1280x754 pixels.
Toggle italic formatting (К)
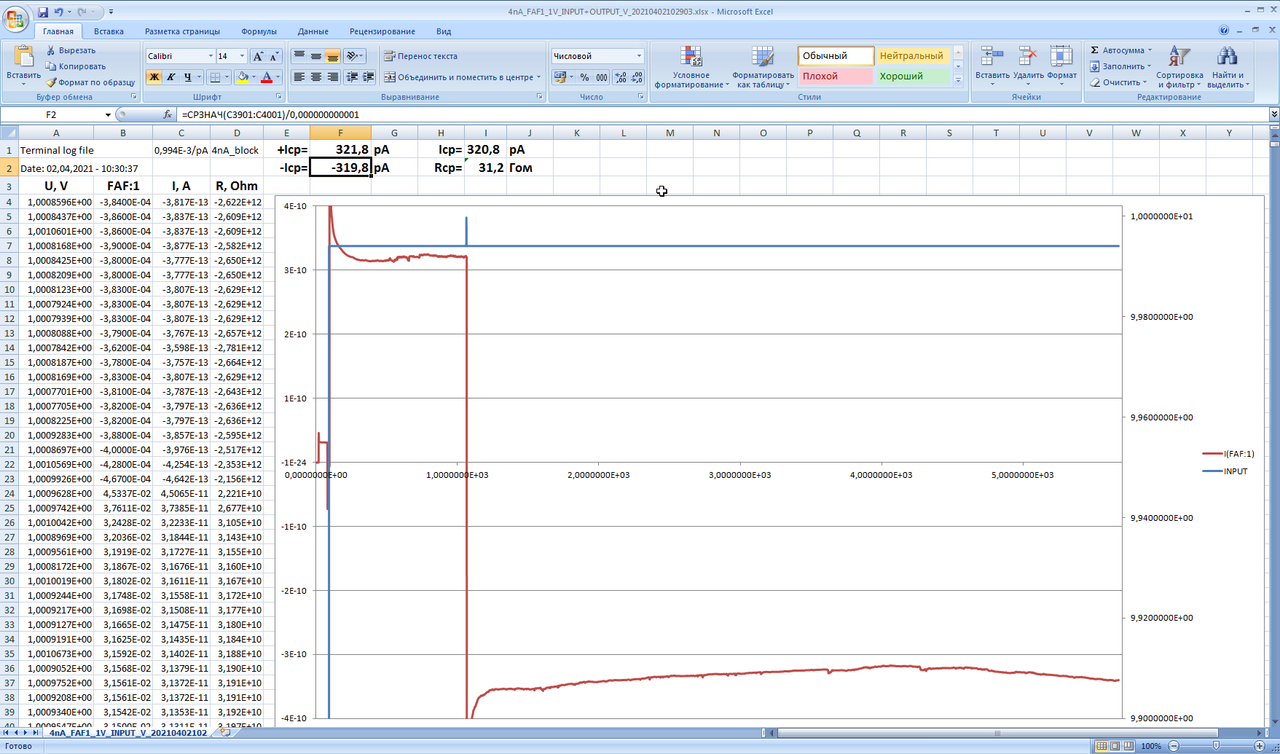pyautogui.click(x=172, y=77)
